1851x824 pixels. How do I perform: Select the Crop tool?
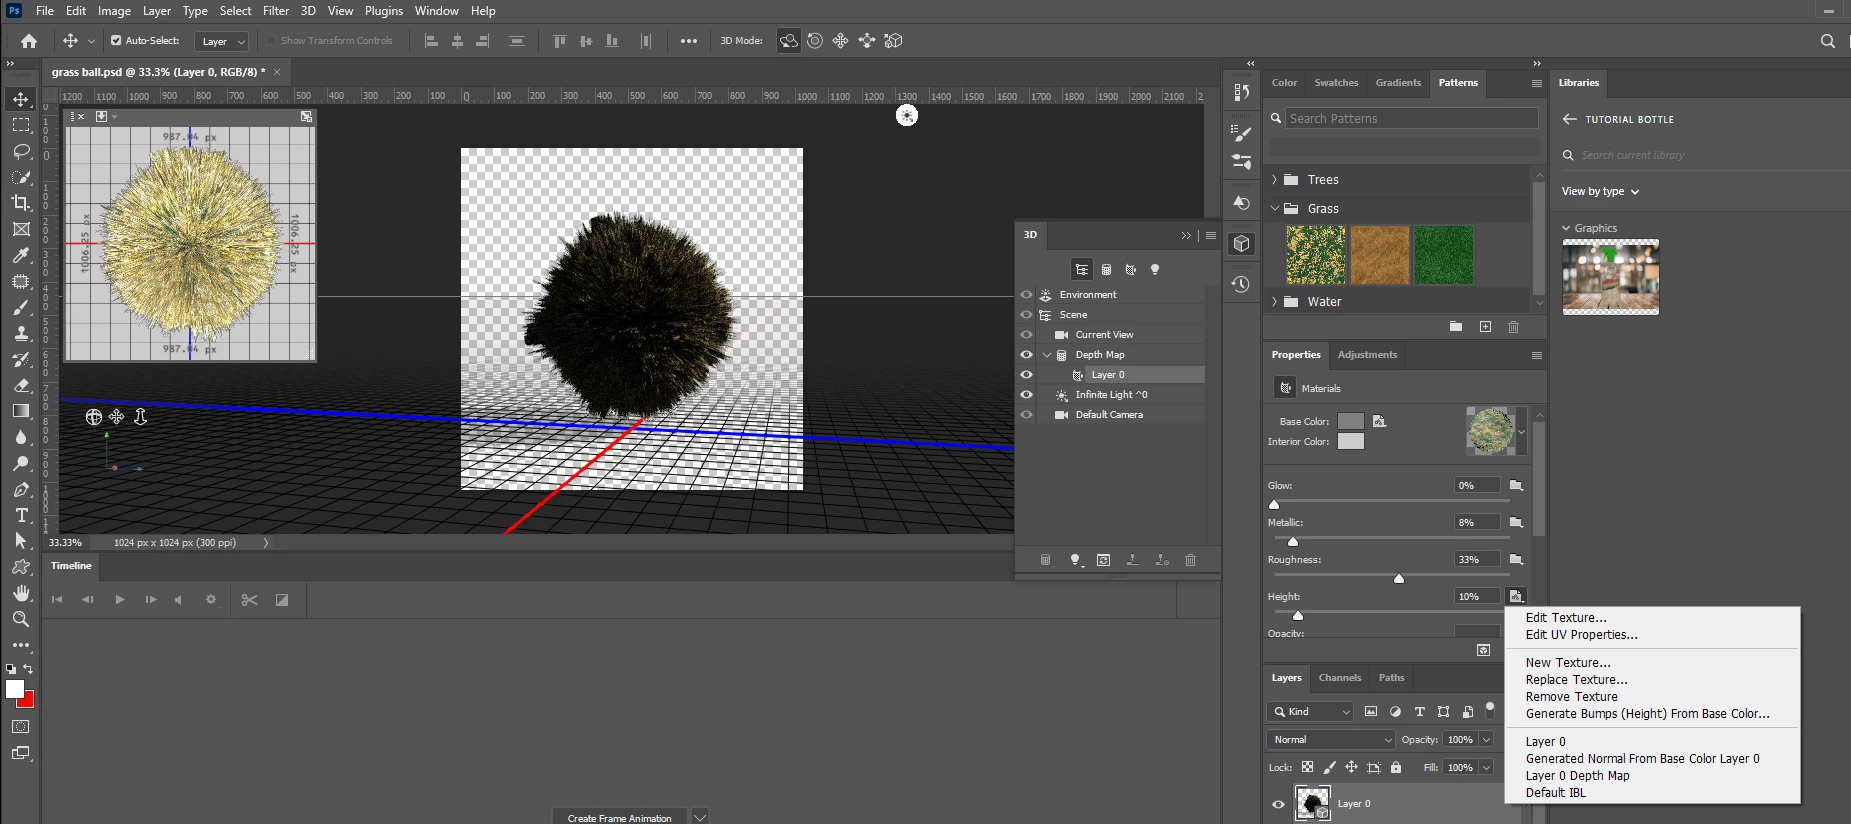(x=21, y=203)
